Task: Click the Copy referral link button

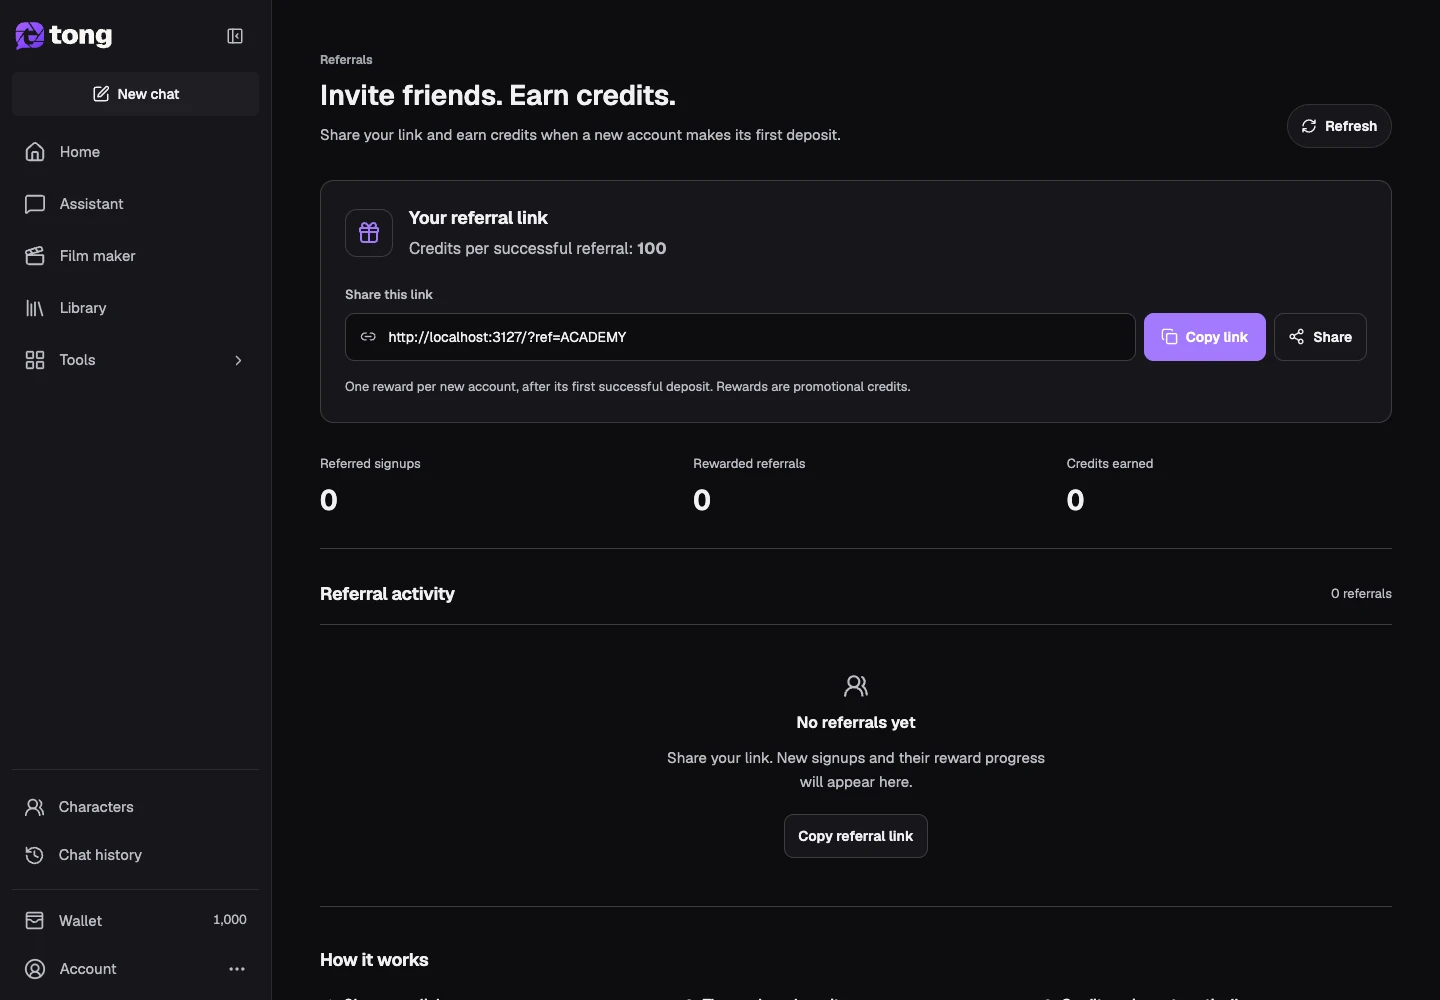Action: tap(856, 836)
